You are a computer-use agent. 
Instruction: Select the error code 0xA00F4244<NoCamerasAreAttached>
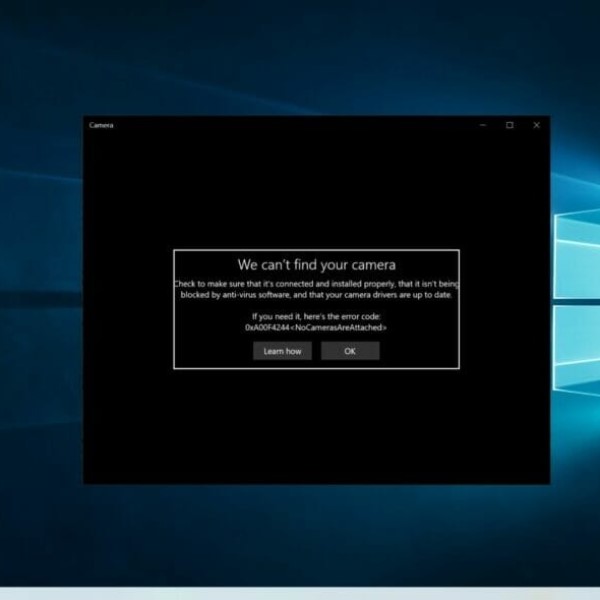click(316, 328)
